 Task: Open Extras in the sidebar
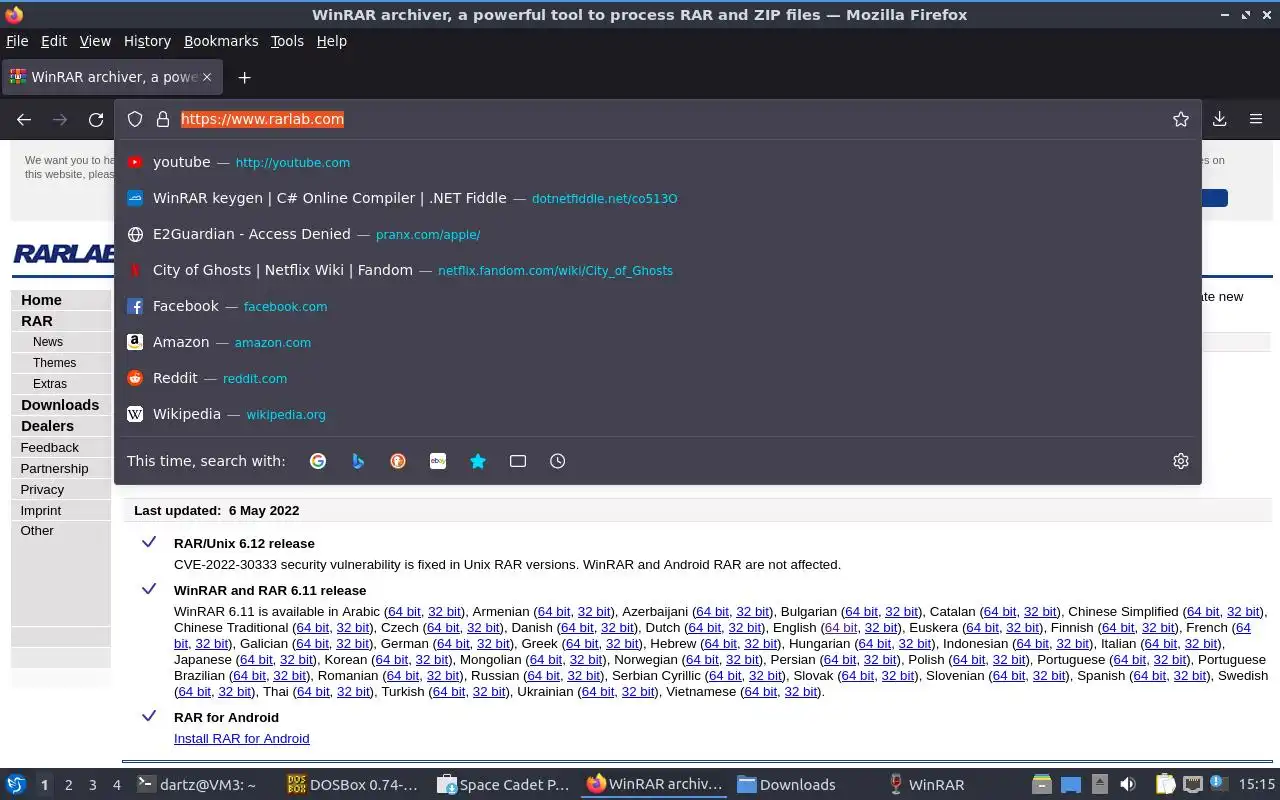click(x=50, y=384)
